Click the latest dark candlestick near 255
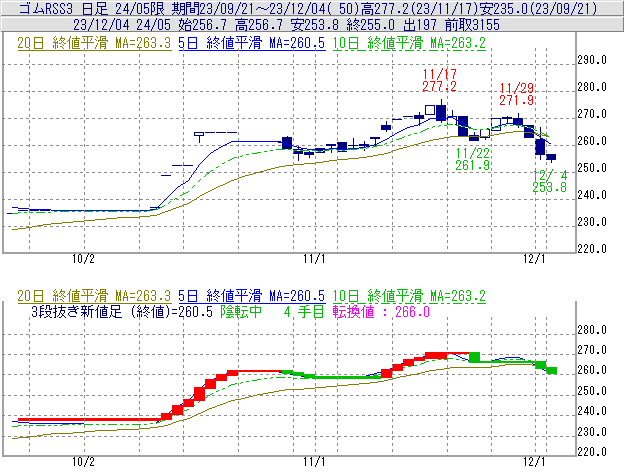Viewport: 624px width, 475px height. pos(551,158)
